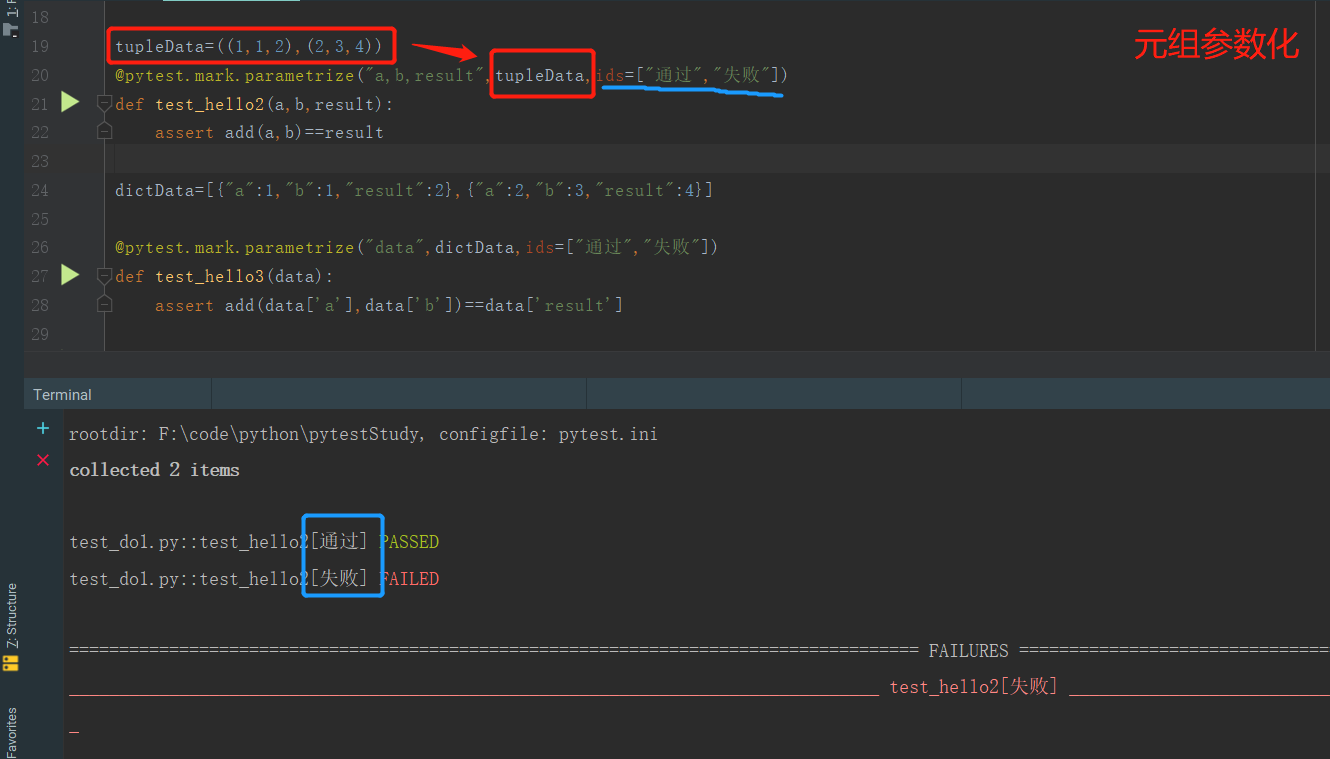Click line number 19 in the gutter
This screenshot has width=1330, height=759.
coord(39,46)
